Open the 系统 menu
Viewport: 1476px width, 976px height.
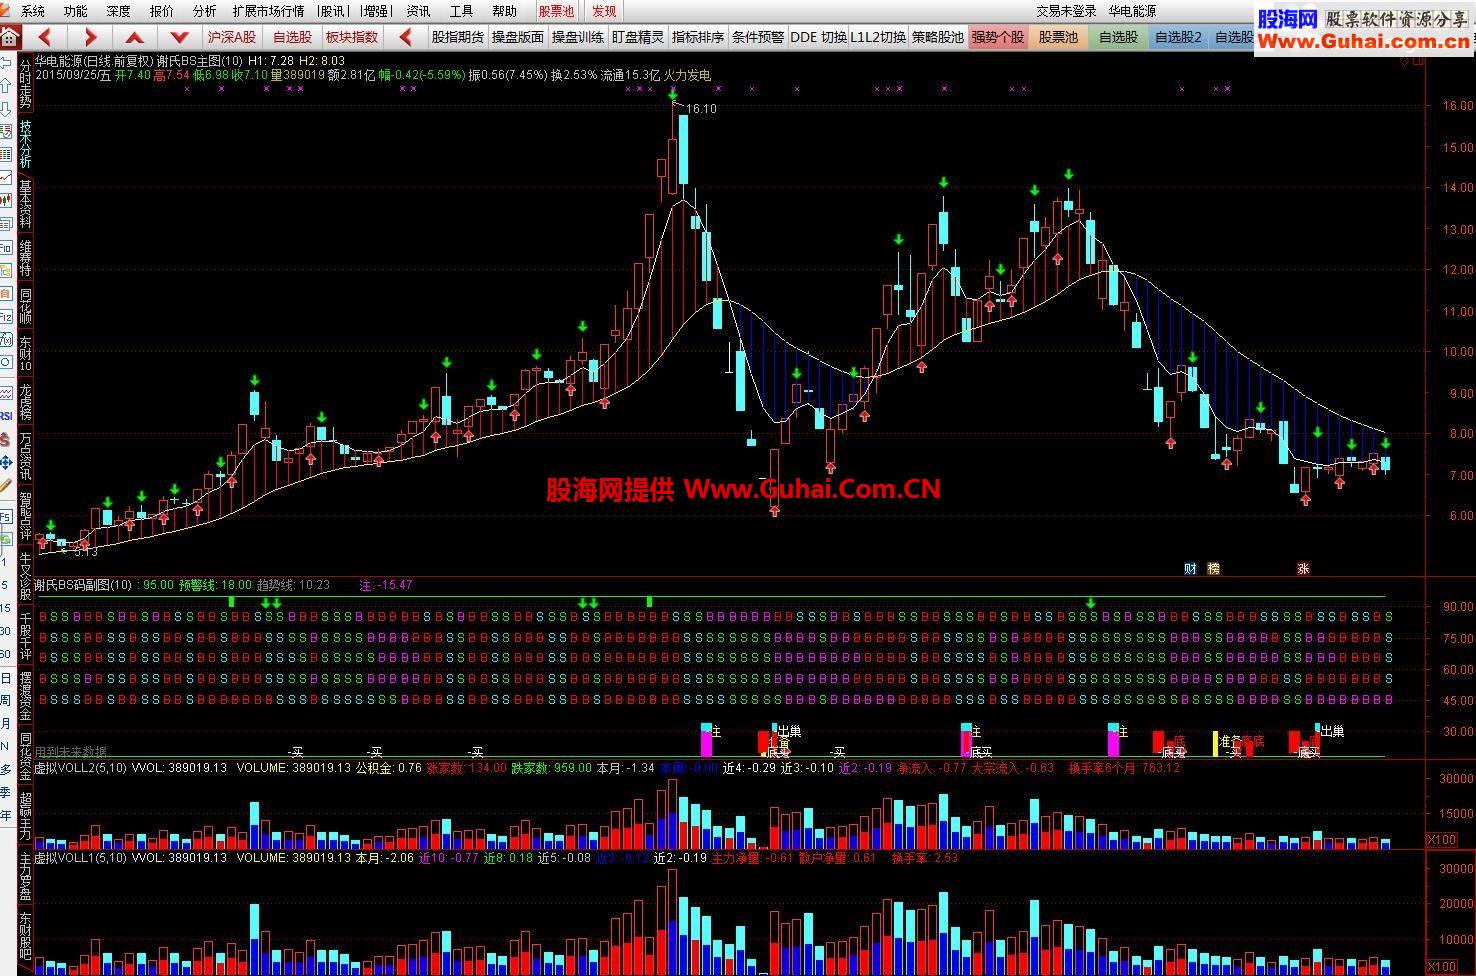[33, 11]
